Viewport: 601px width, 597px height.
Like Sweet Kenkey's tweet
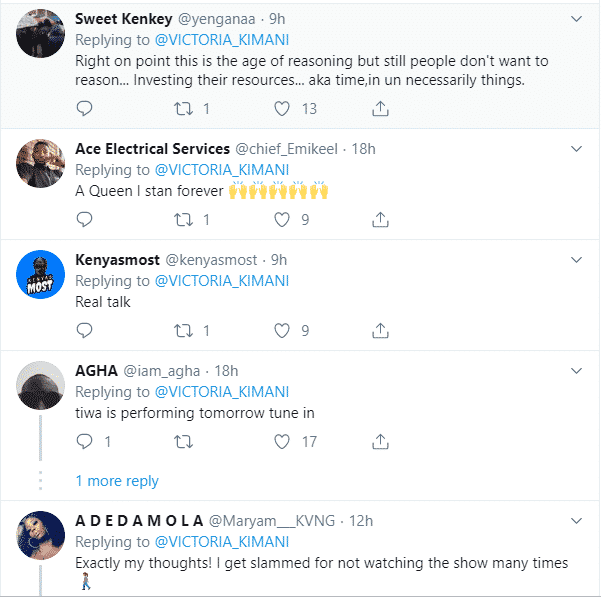[x=282, y=108]
